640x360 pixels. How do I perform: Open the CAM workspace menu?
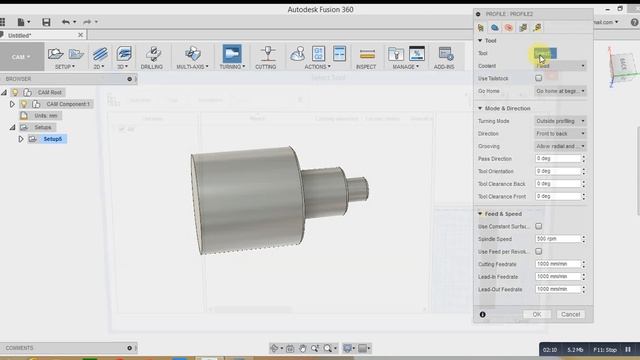(21, 57)
